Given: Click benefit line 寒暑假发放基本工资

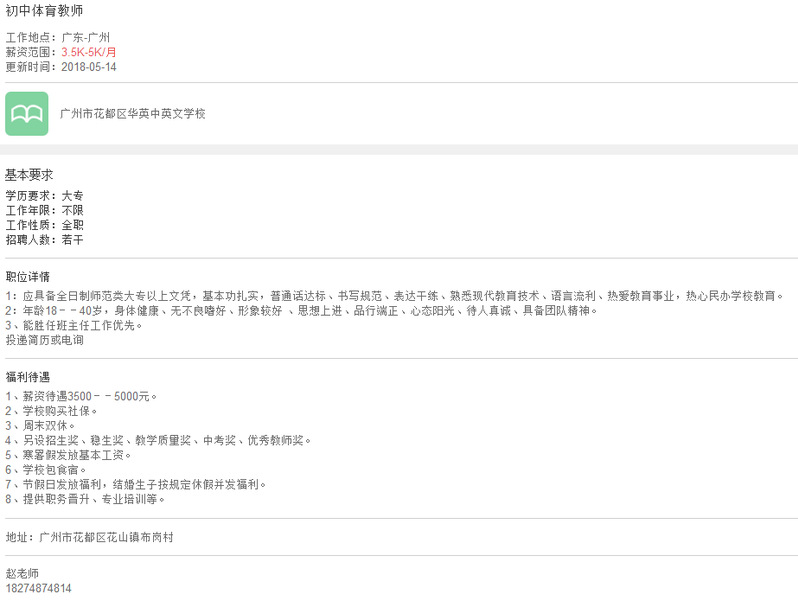Looking at the screenshot, I should pos(68,455).
